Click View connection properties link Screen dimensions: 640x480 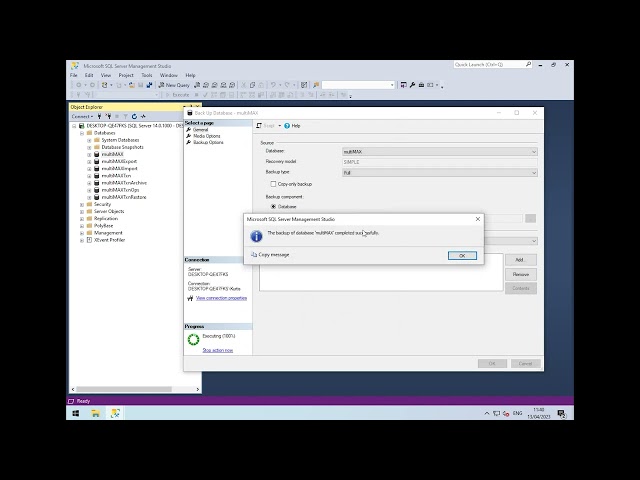[221, 298]
